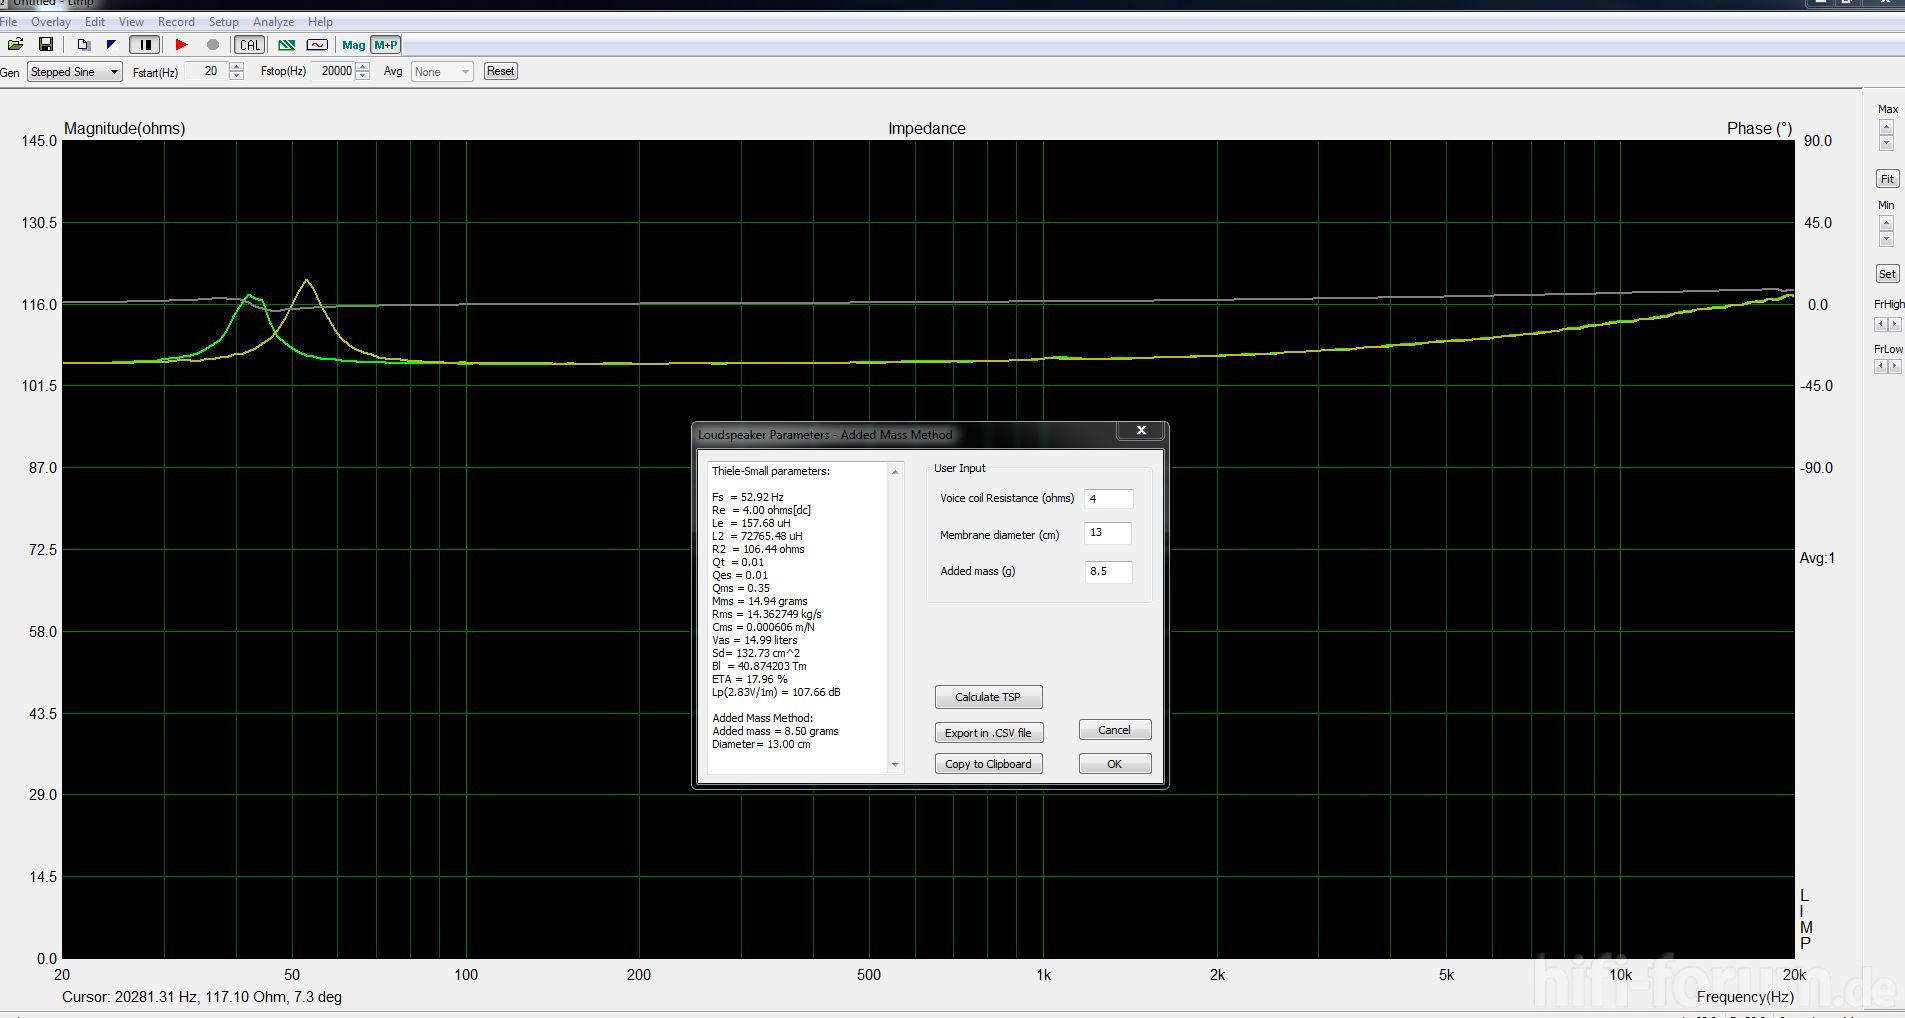Increase Fstop with the up arrow
The width and height of the screenshot is (1905, 1018).
click(x=362, y=67)
